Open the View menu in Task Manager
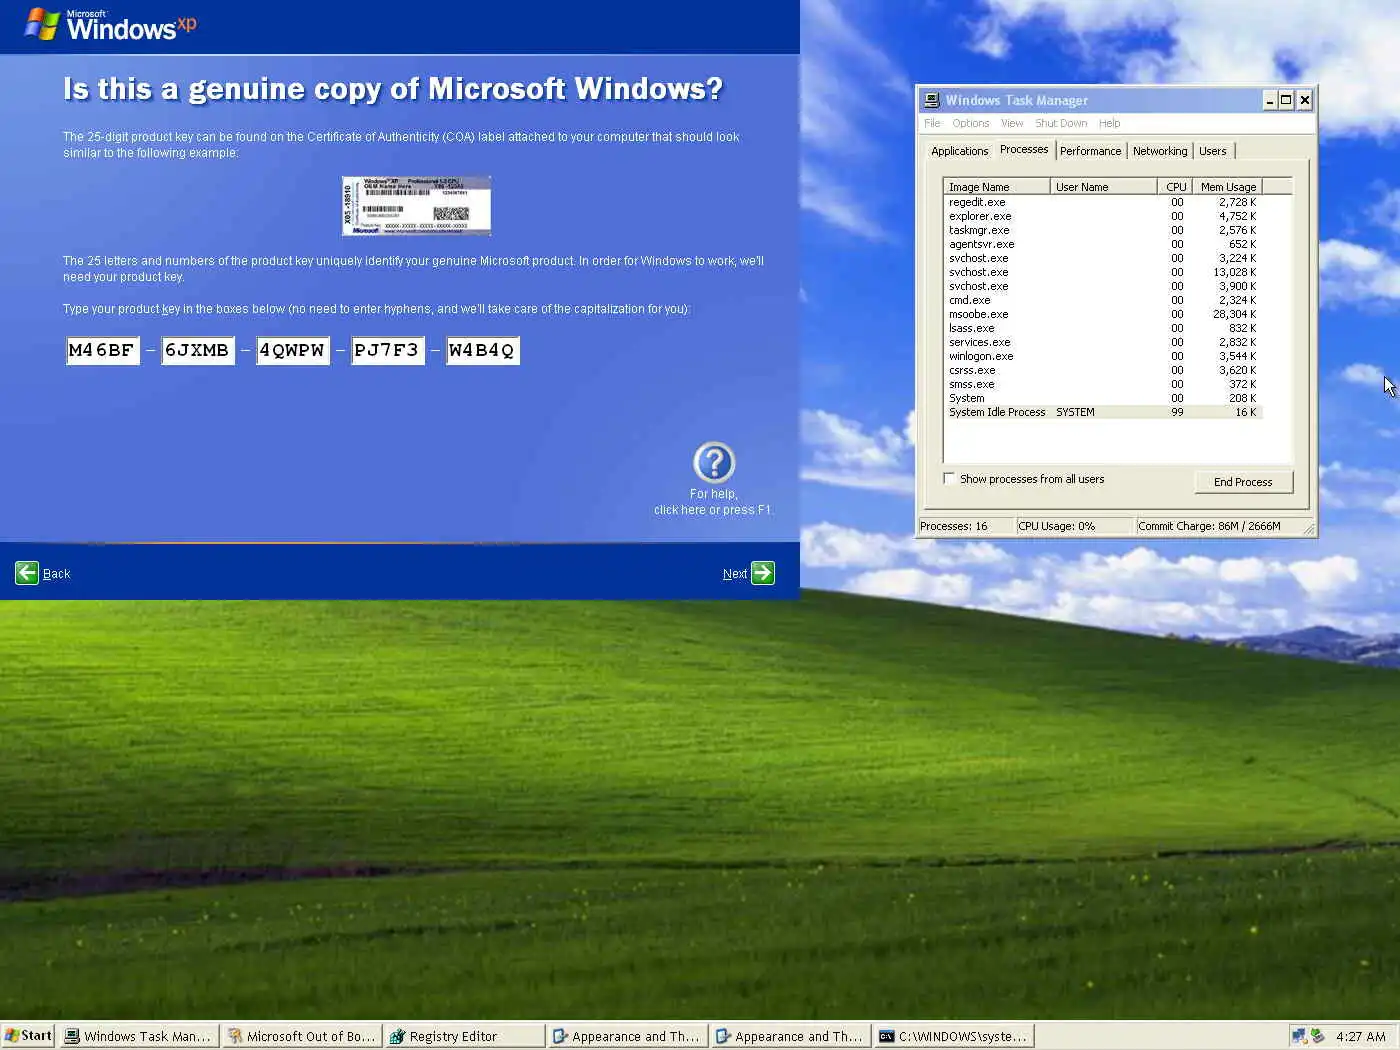Screen dimensions: 1400x1050 coord(1012,123)
